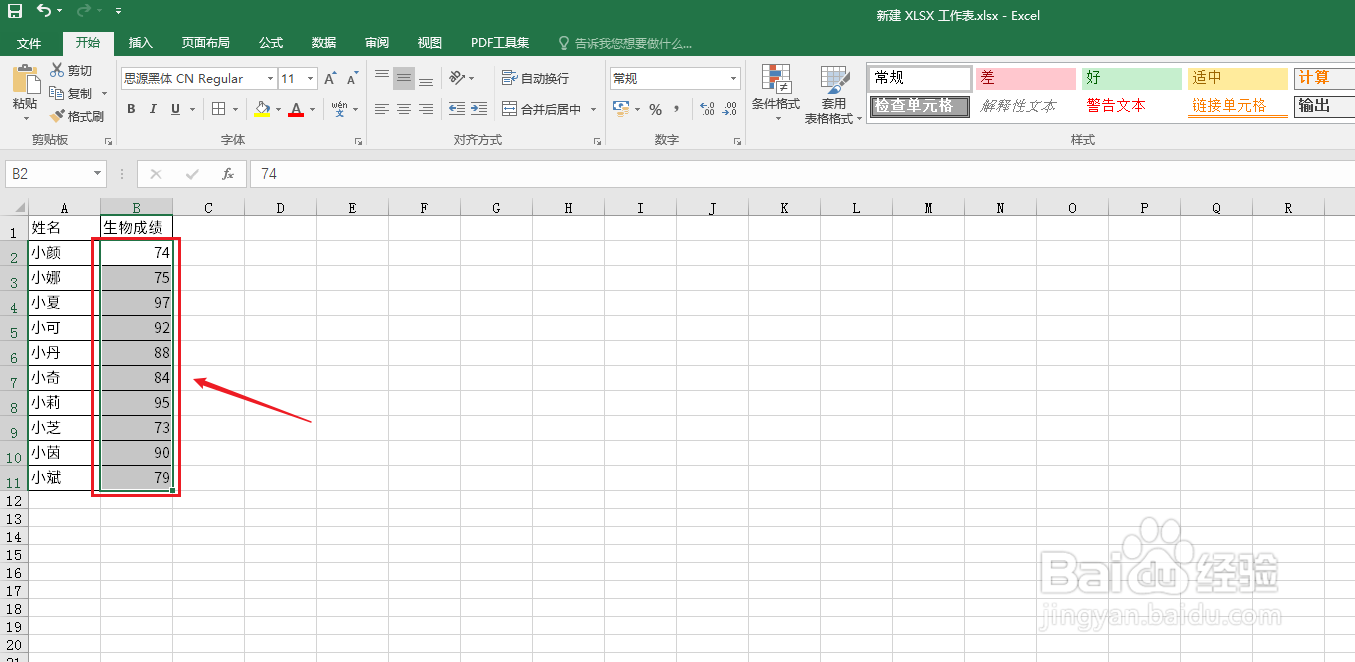Switch to the 数据 tab
Image resolution: width=1355 pixels, height=662 pixels.
coord(324,43)
